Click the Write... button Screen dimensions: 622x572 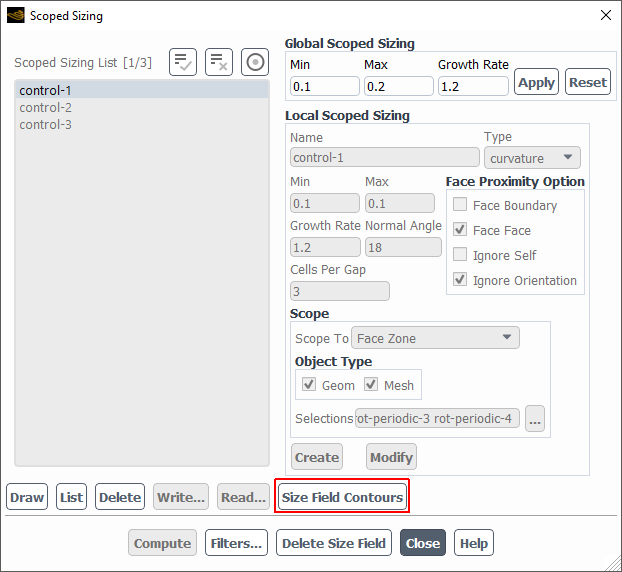181,497
